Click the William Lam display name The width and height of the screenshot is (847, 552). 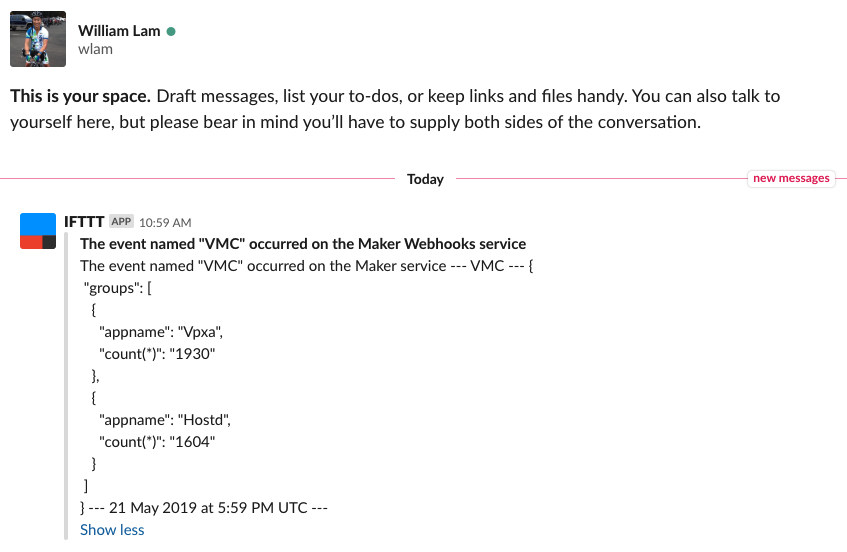point(119,31)
